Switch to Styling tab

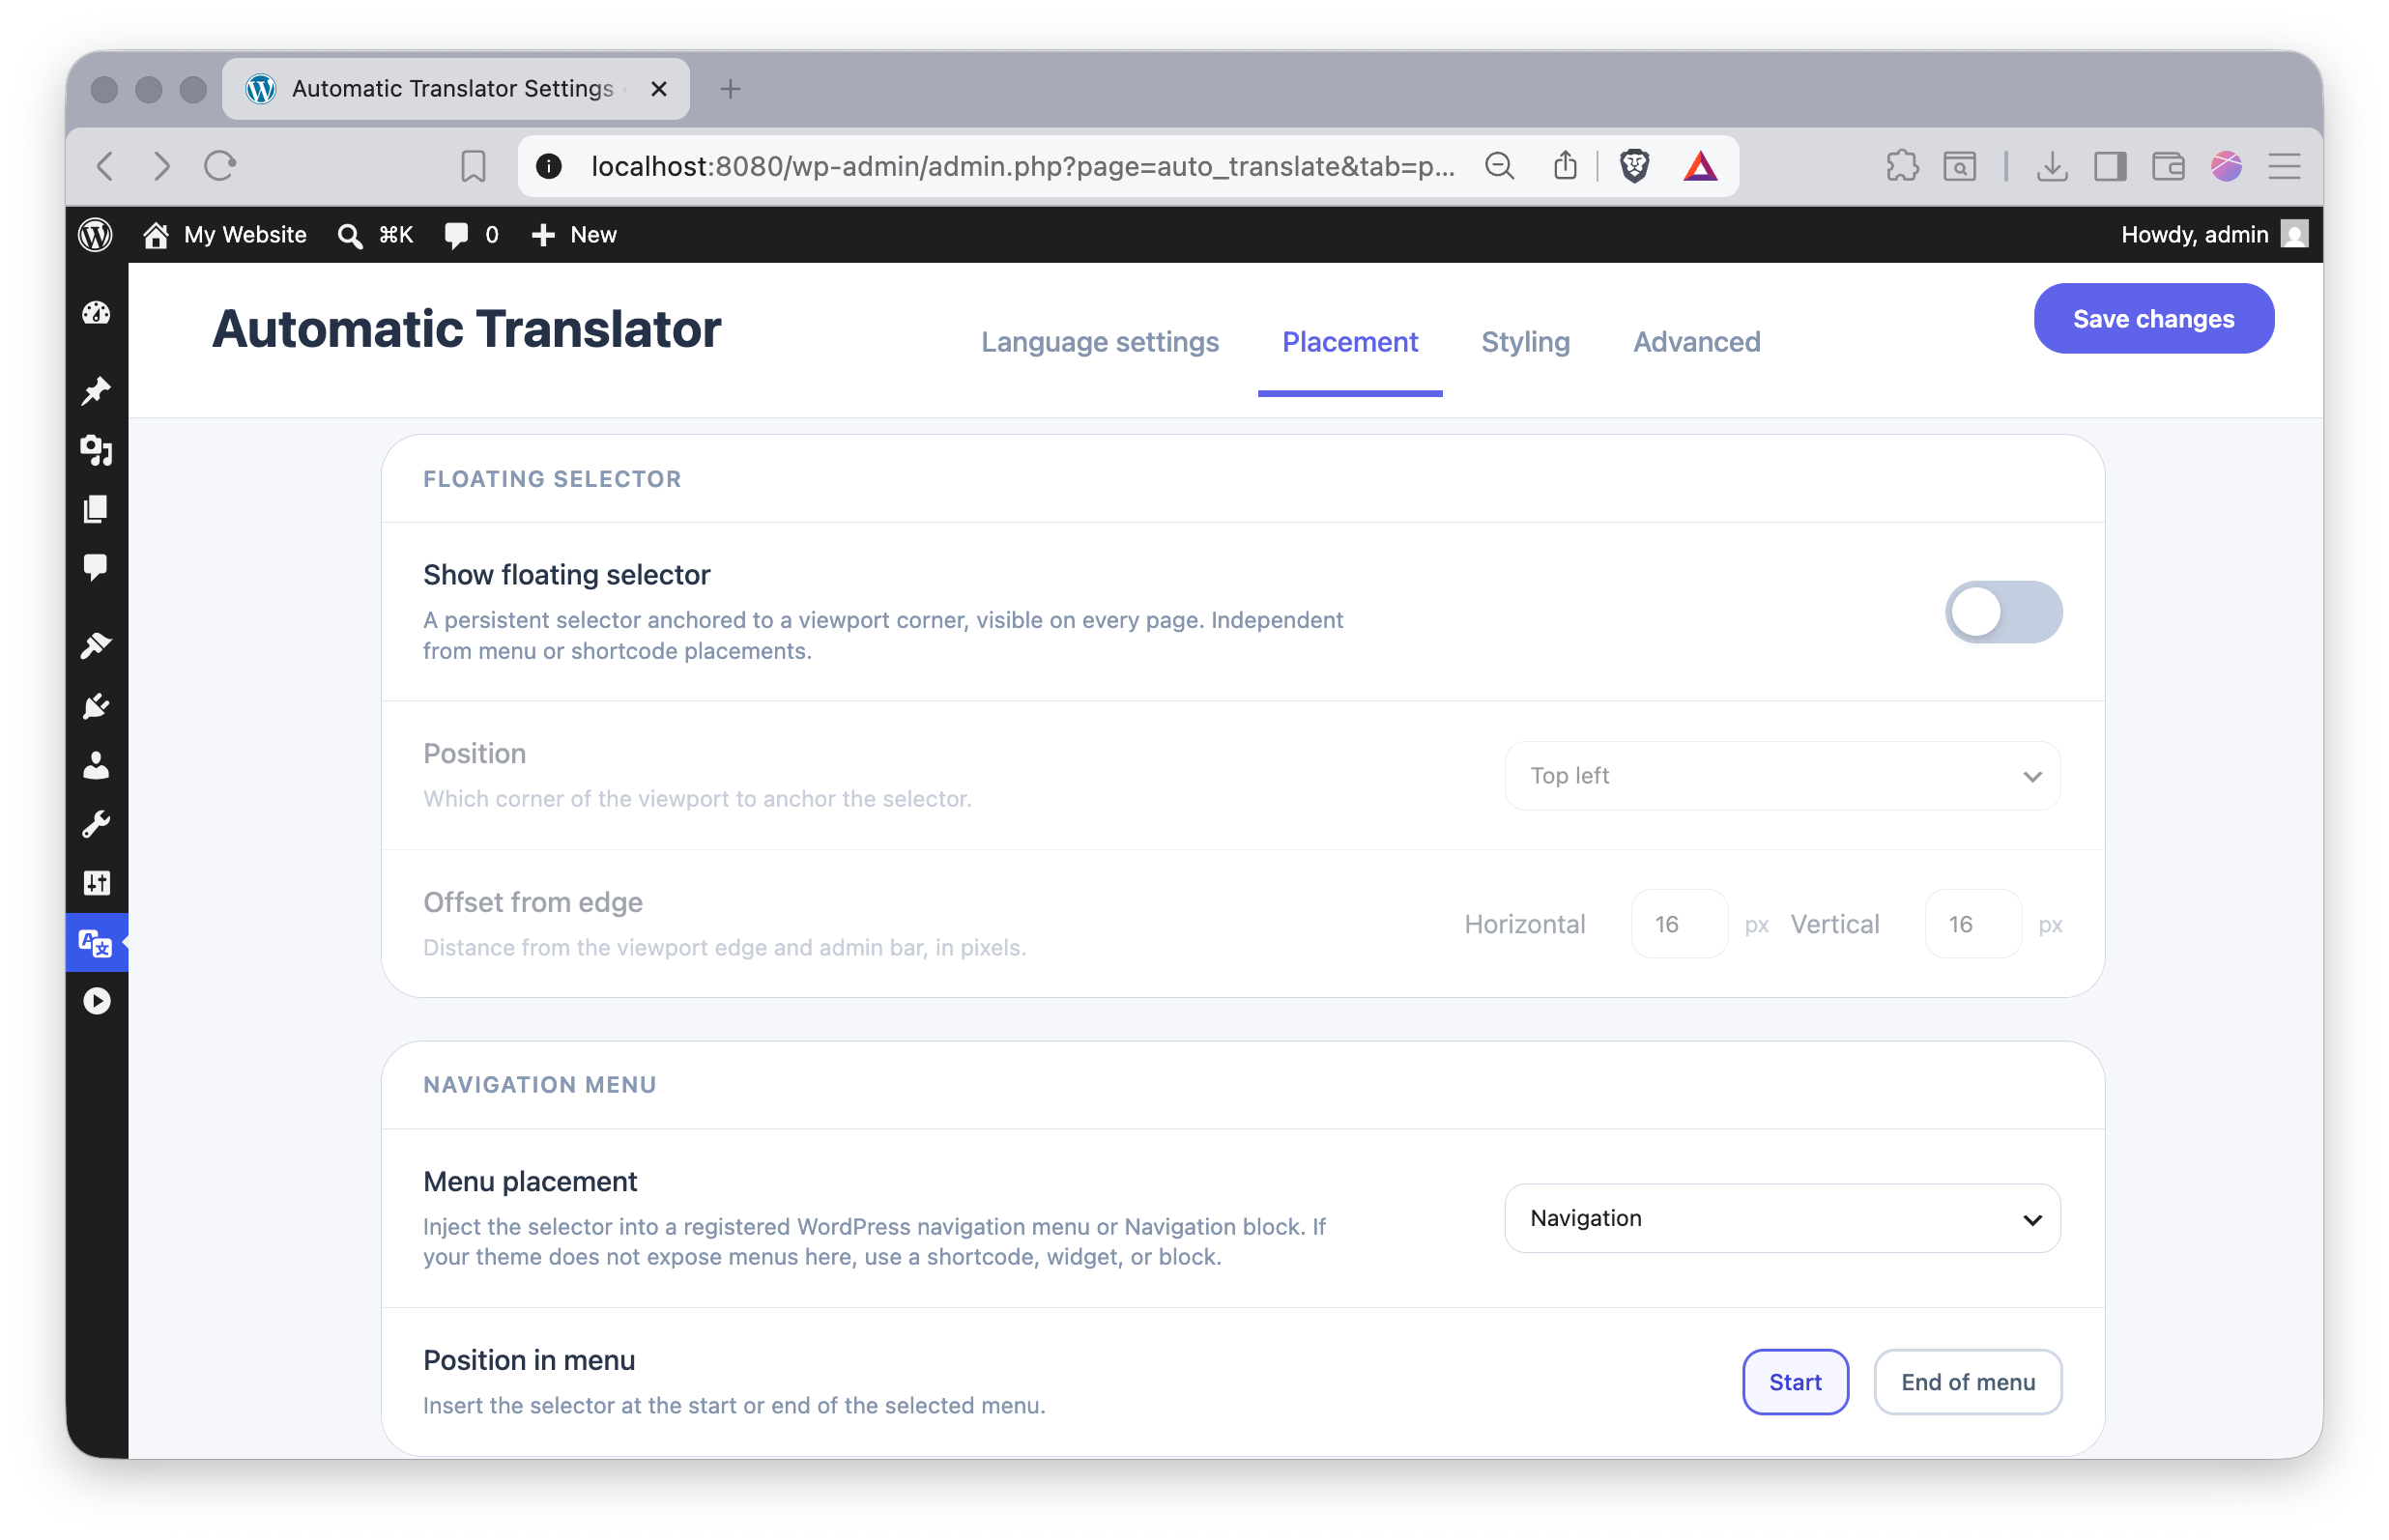1525,342
